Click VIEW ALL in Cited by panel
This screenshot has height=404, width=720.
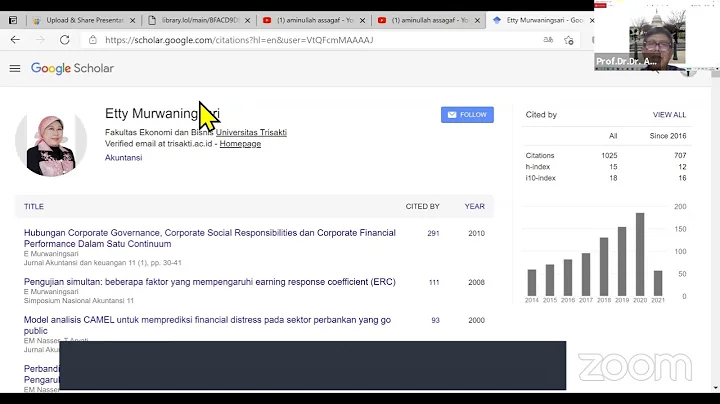[x=669, y=115]
